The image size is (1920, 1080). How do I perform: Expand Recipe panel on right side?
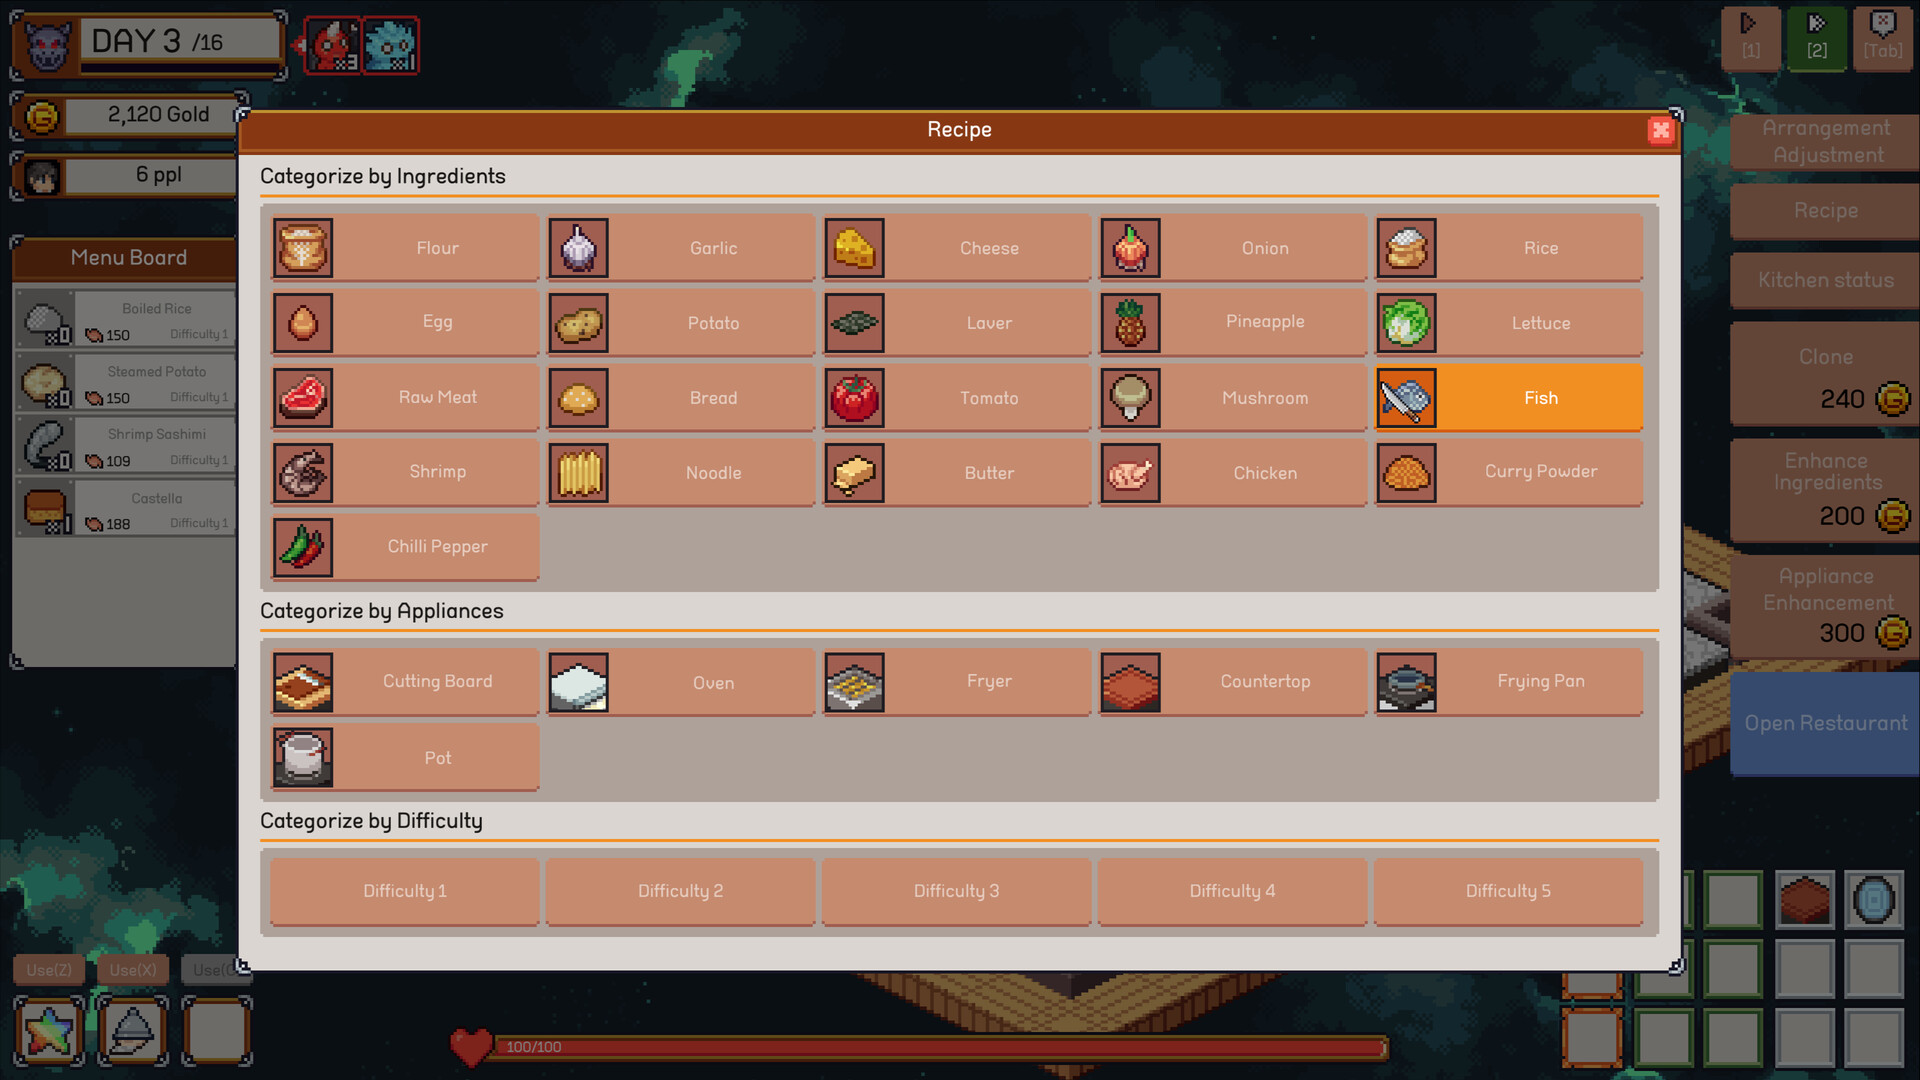click(x=1825, y=210)
